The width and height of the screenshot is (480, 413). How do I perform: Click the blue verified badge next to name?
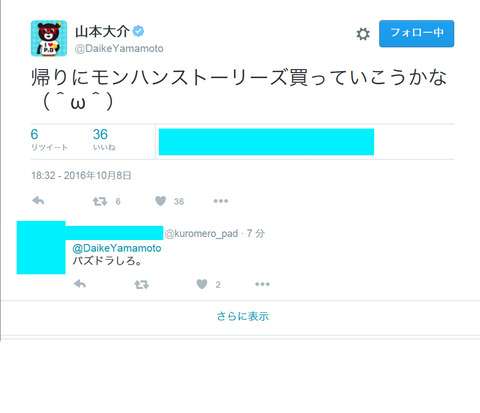[138, 31]
